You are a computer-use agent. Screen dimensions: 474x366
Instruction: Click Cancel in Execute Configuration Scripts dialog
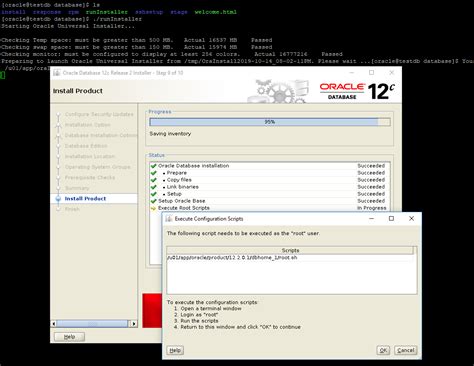click(405, 350)
